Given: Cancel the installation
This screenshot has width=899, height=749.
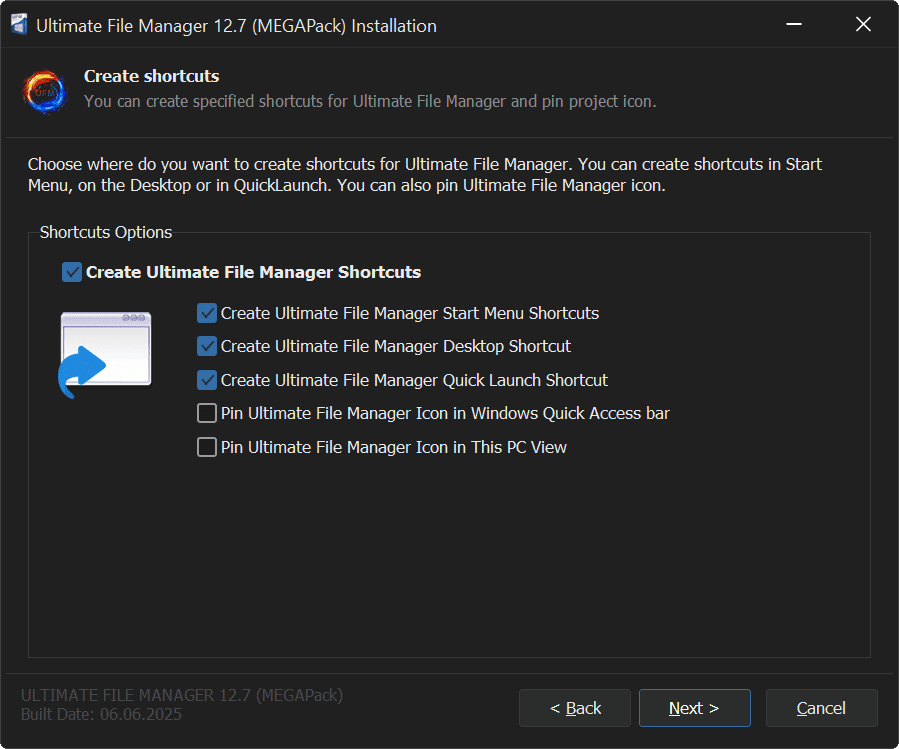Looking at the screenshot, I should [x=821, y=708].
